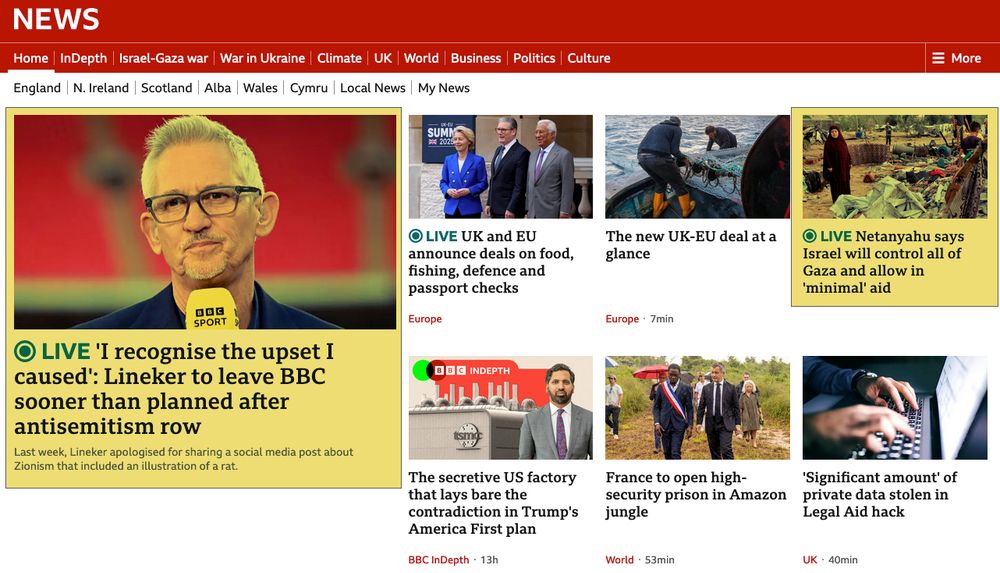Click the live icon on Netanyahu story

tap(809, 236)
